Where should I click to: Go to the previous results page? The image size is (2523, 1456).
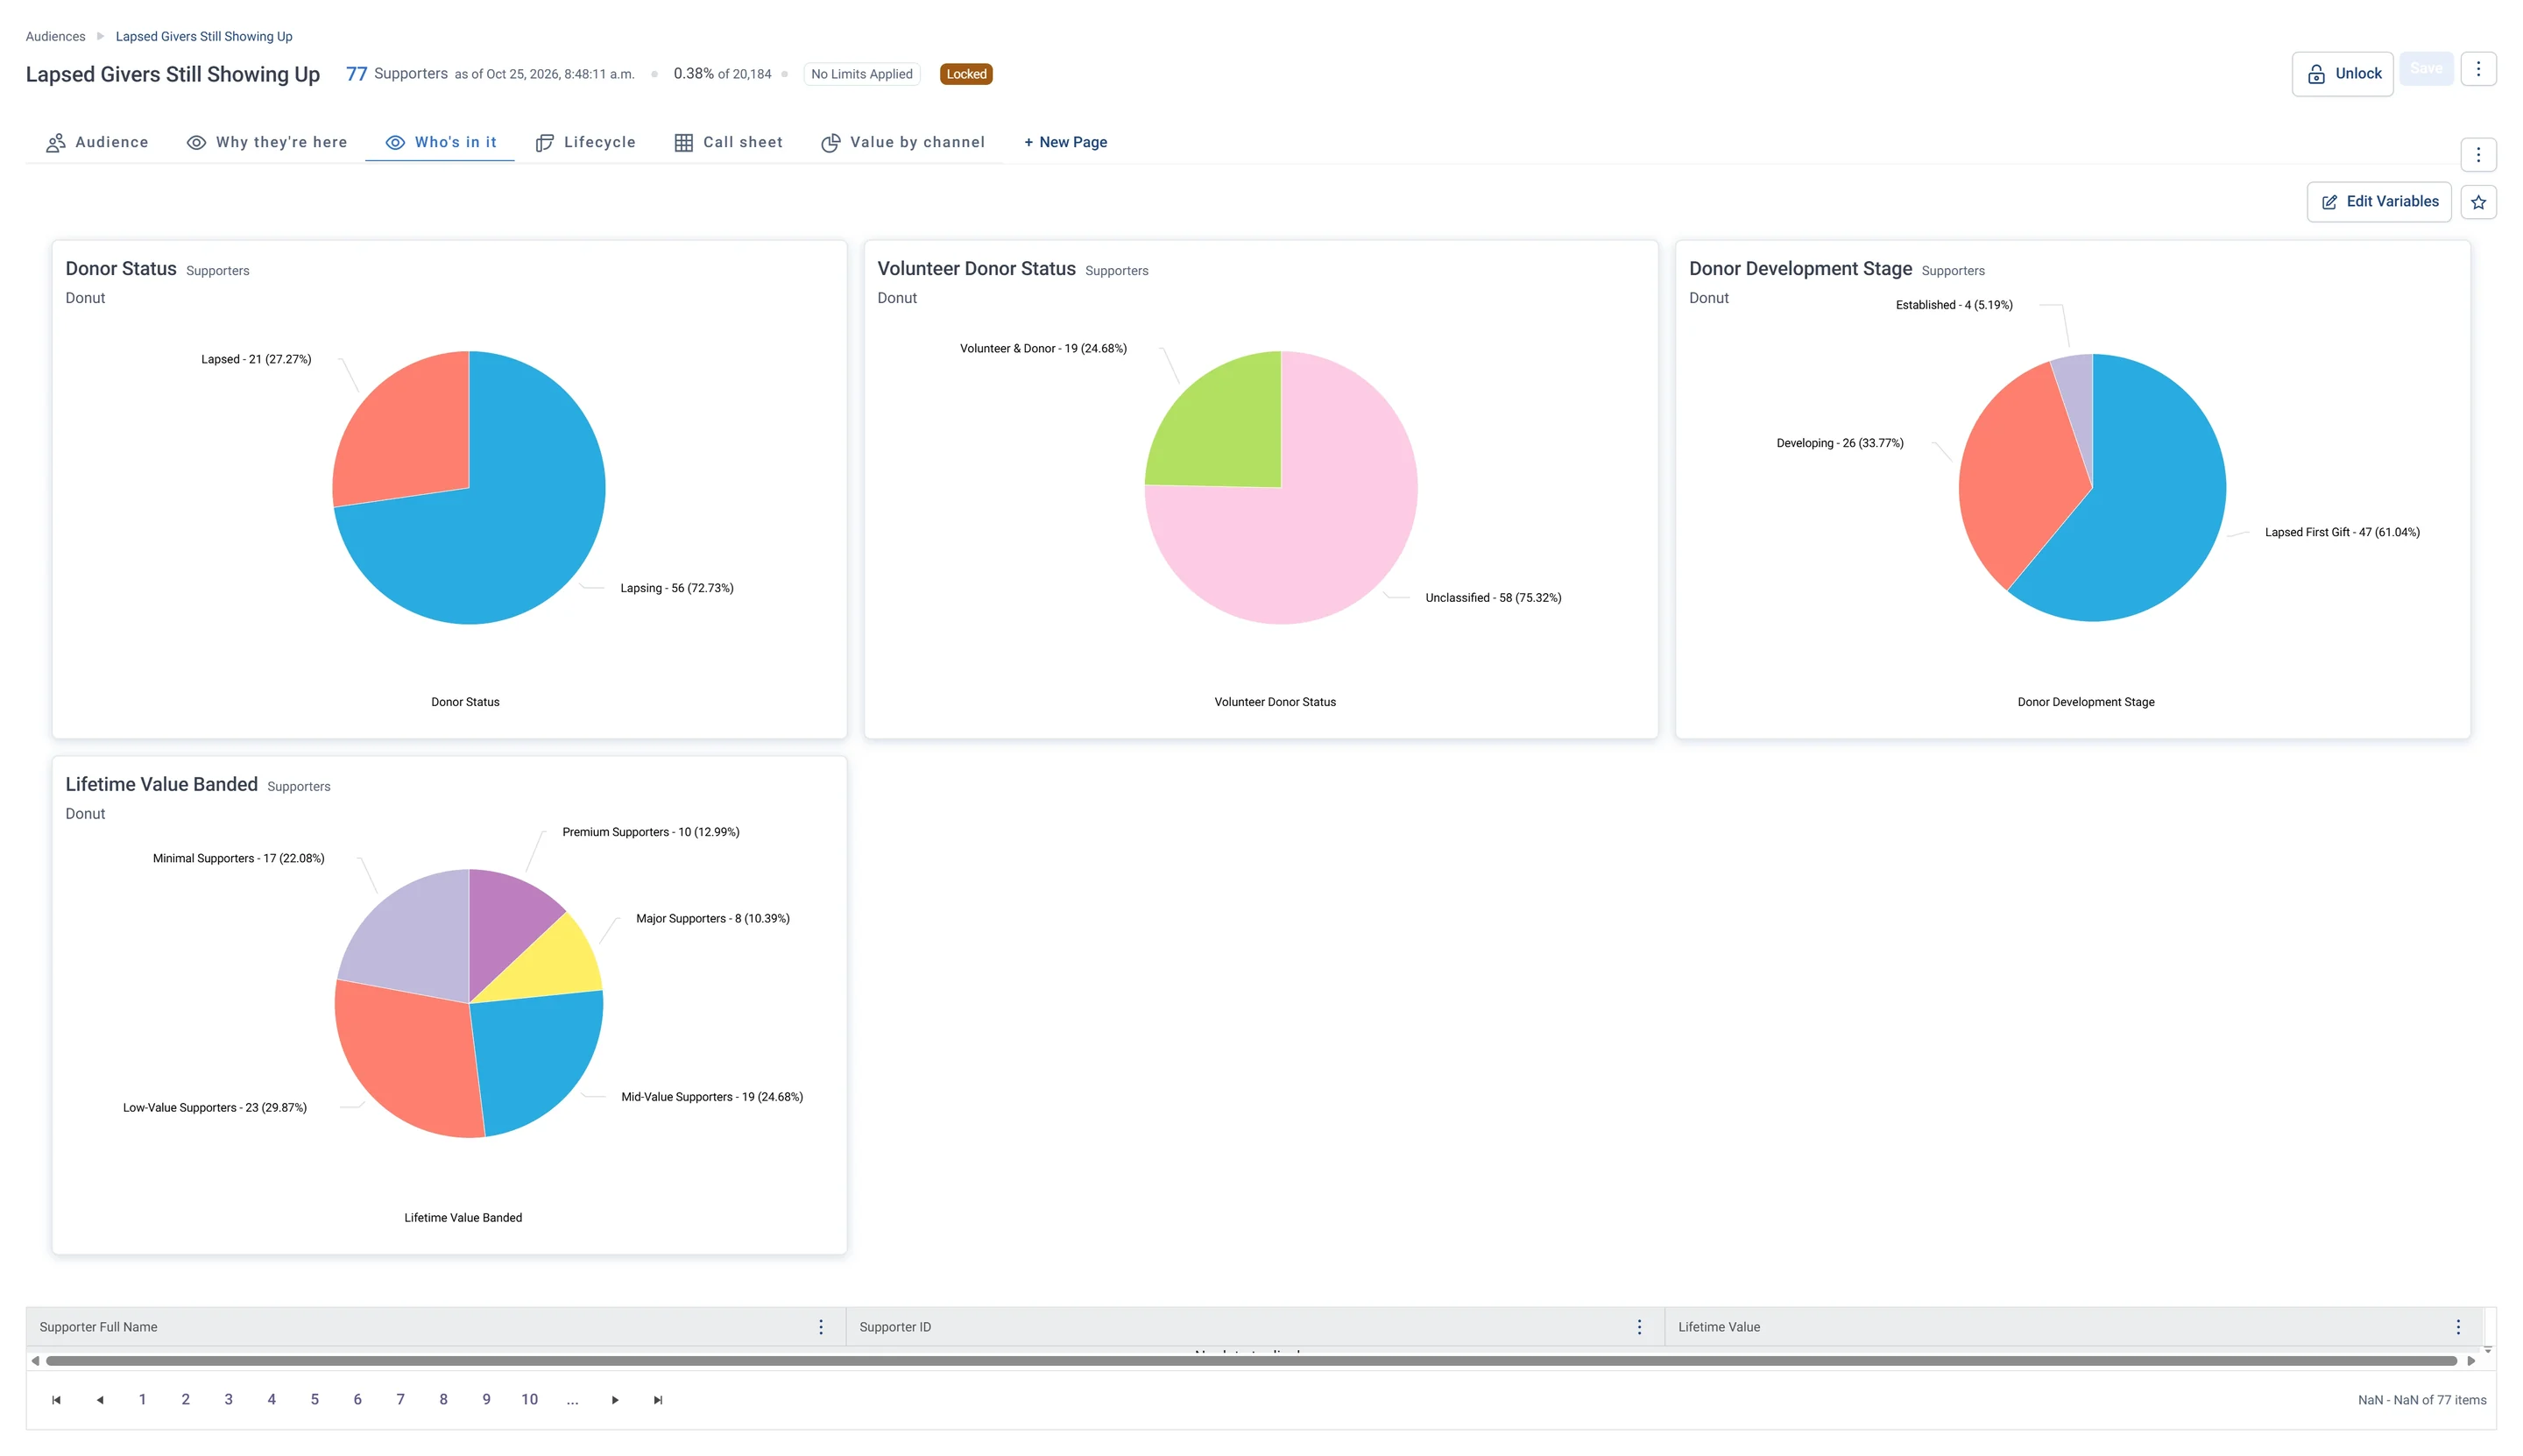[100, 1400]
